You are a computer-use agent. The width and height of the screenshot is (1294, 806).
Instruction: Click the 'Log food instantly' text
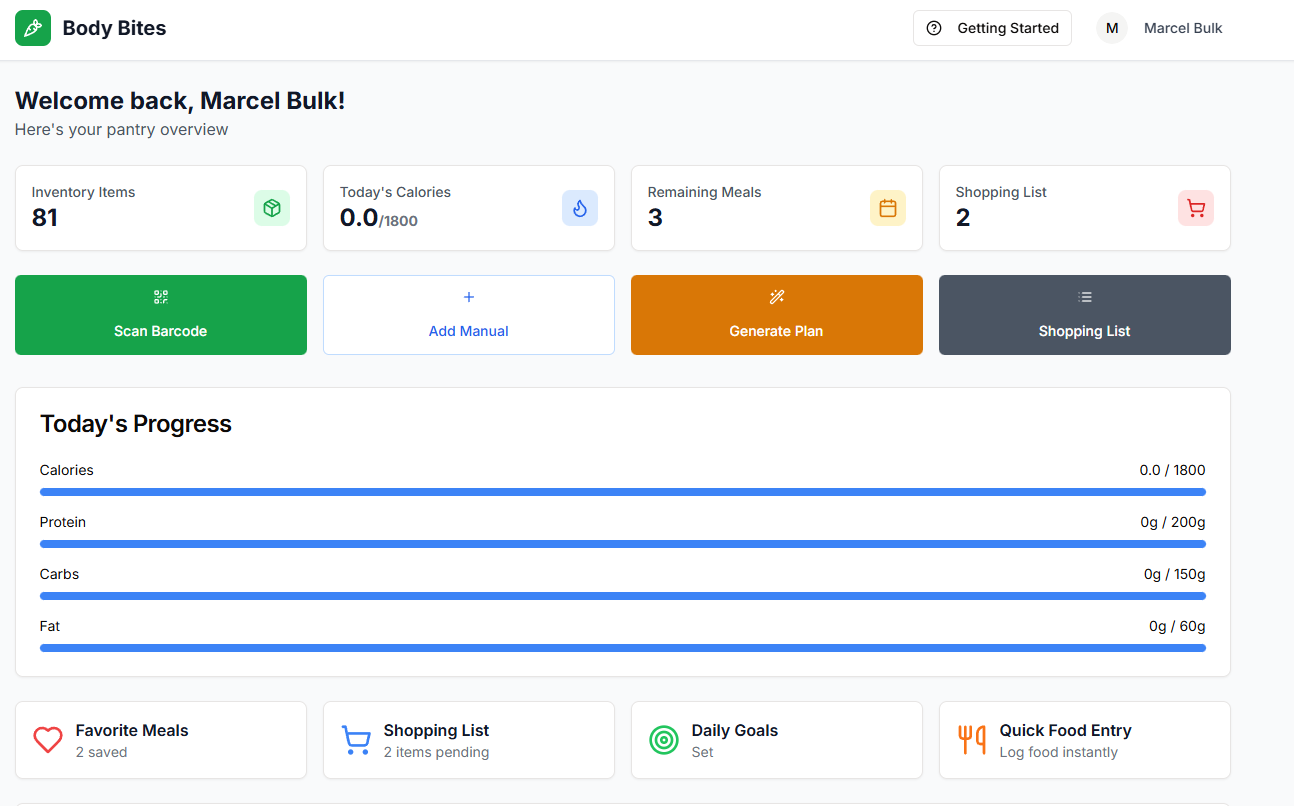point(1059,752)
